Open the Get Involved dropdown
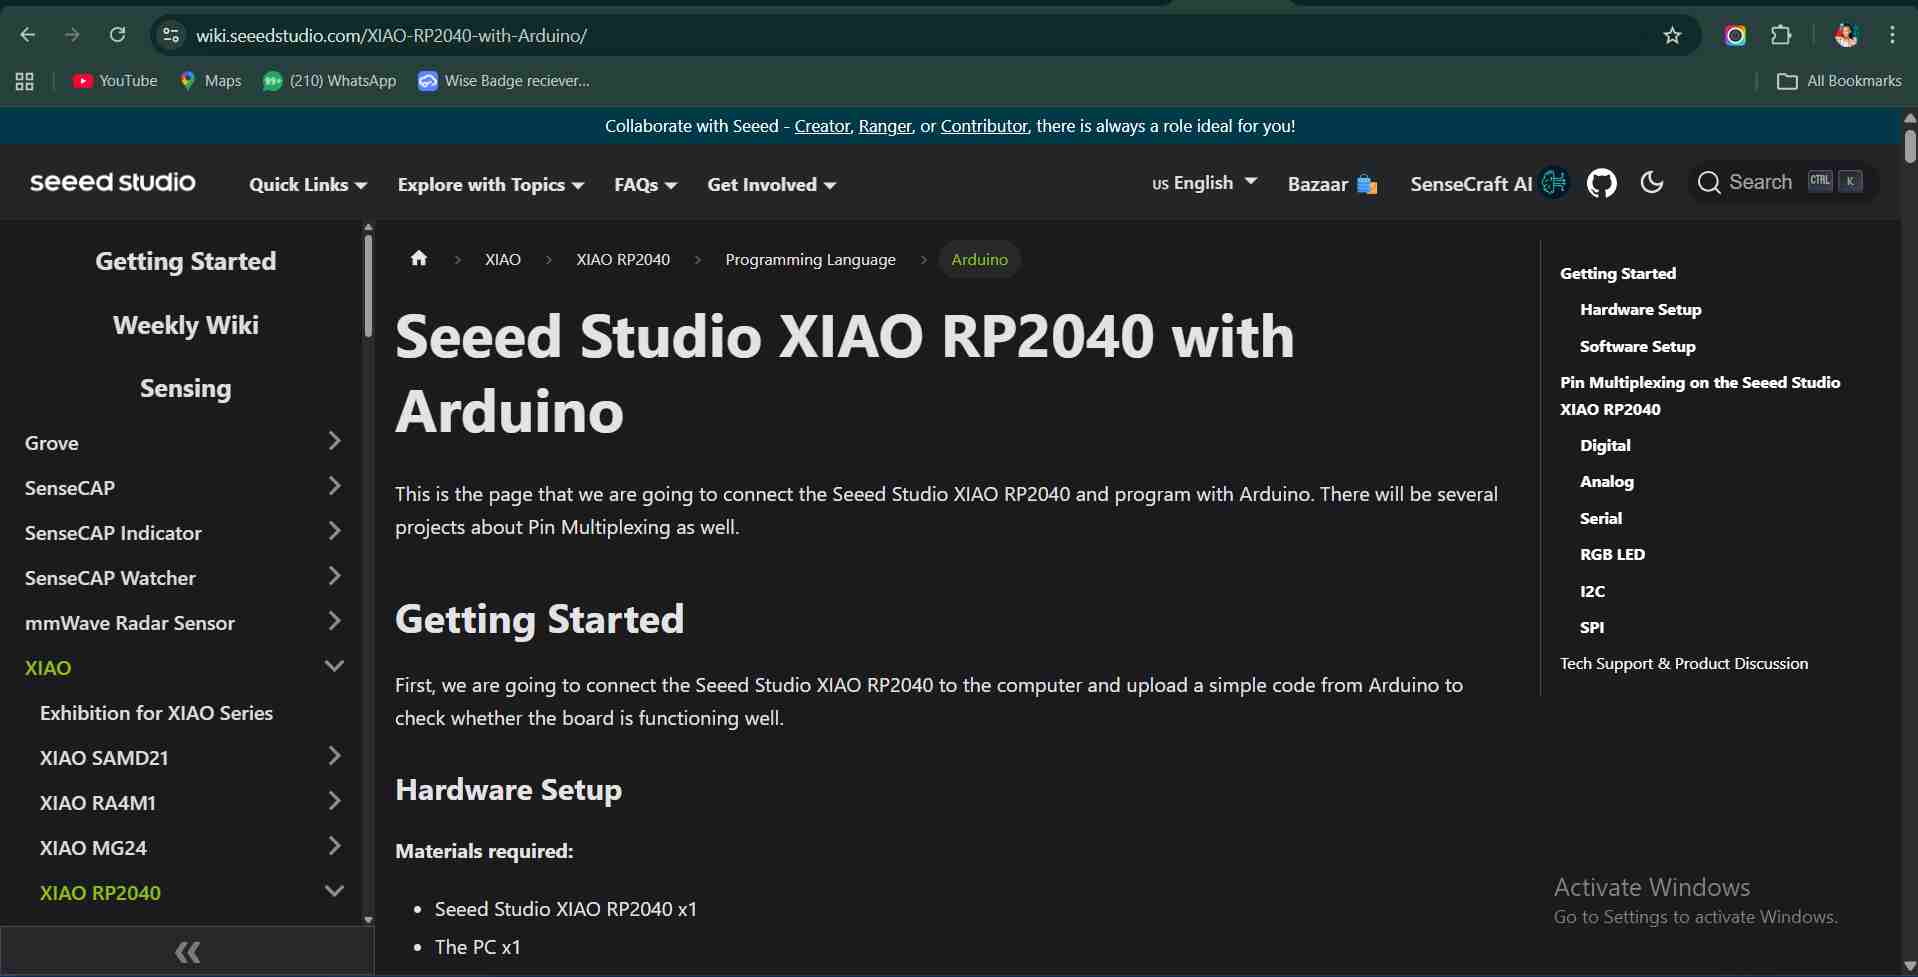 [771, 184]
